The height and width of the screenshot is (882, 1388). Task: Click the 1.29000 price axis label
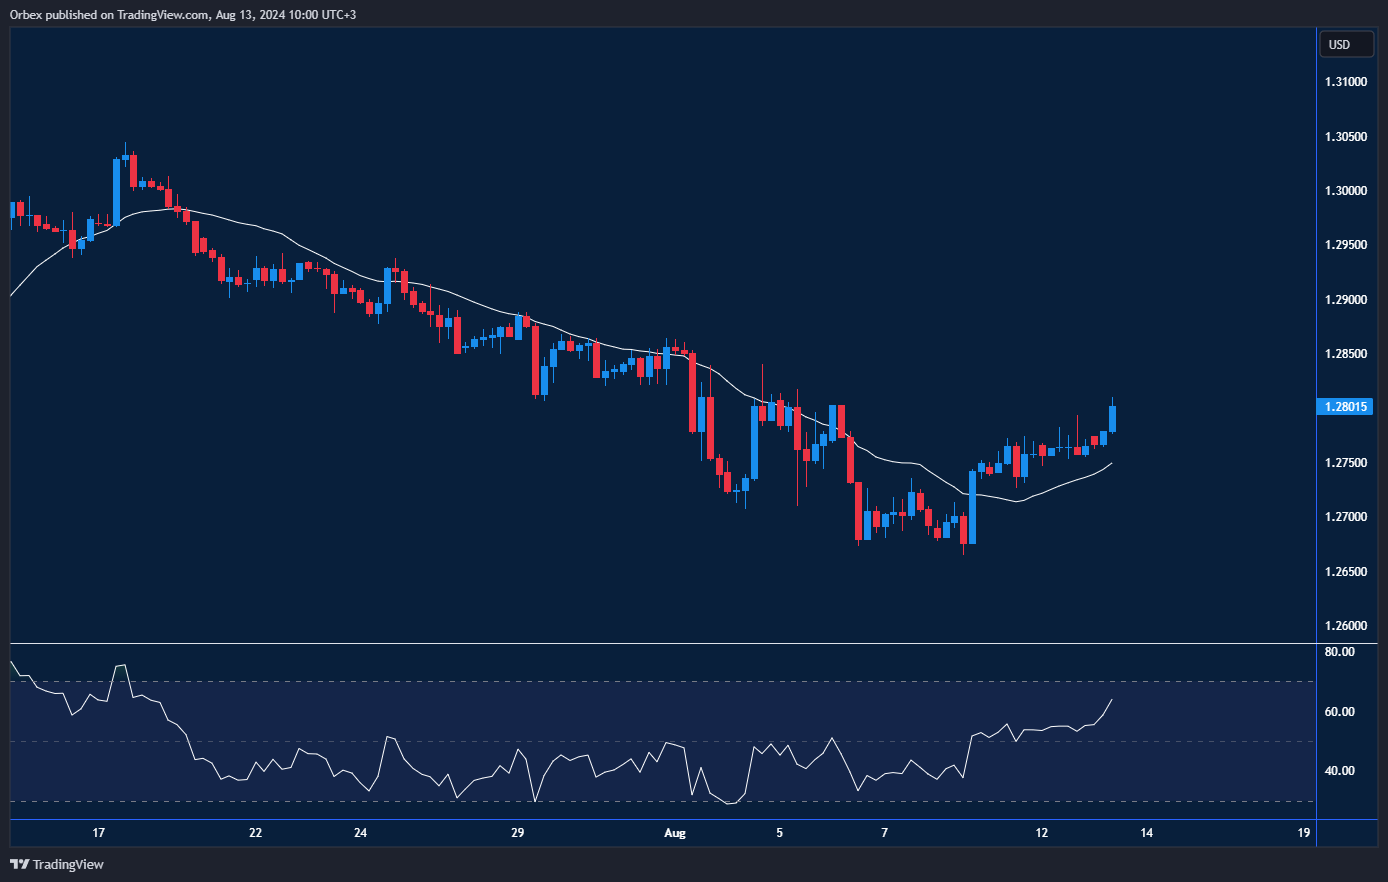pyautogui.click(x=1346, y=300)
